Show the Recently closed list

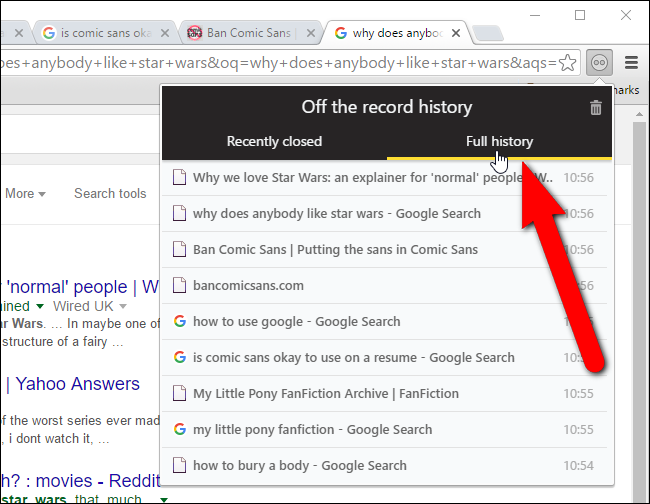[274, 141]
